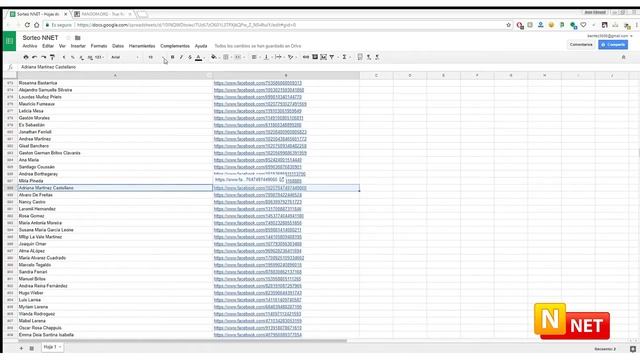Open the Insertar menu

tap(78, 46)
